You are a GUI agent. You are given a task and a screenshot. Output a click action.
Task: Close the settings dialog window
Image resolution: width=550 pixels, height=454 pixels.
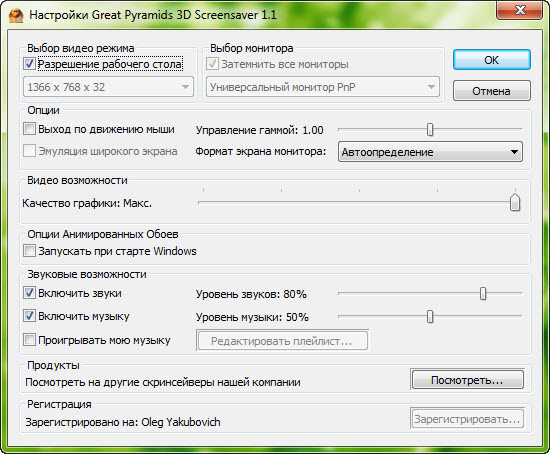[x=520, y=10]
